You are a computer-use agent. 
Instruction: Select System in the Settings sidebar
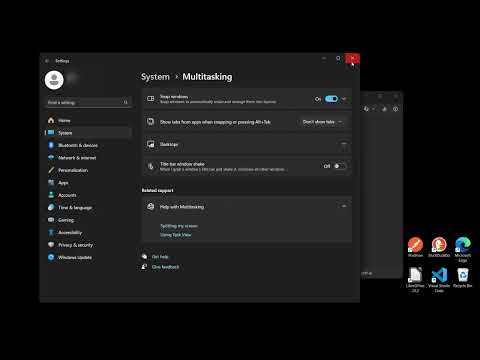(x=88, y=133)
